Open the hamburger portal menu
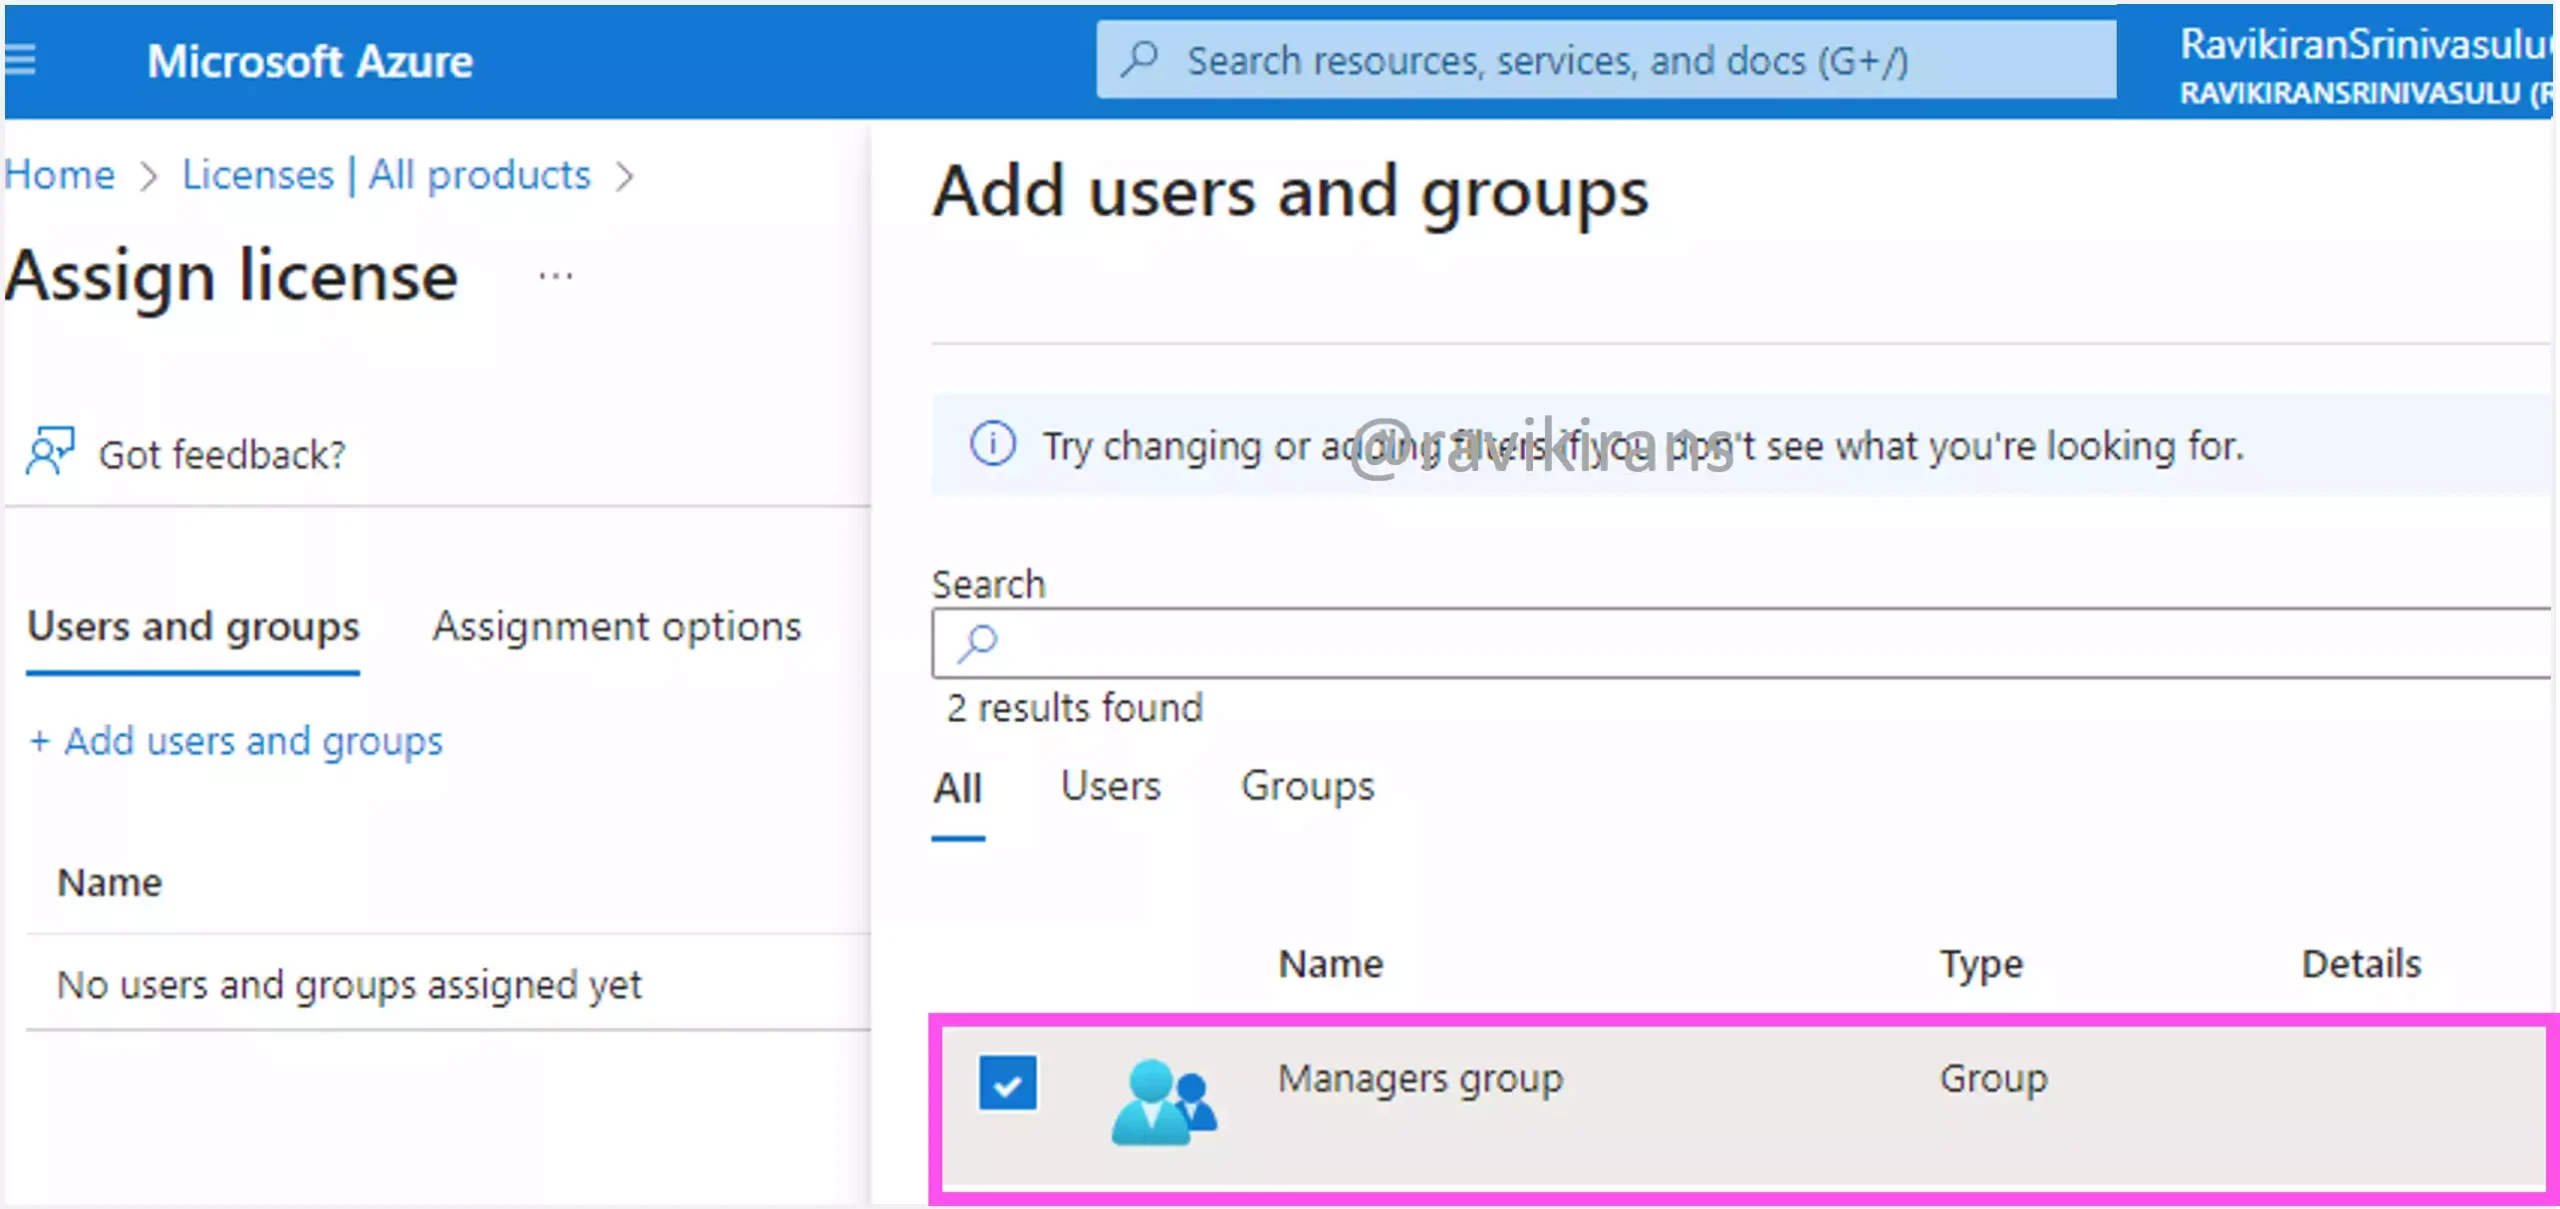Viewport: 2560px width, 1209px height. pyautogui.click(x=20, y=60)
